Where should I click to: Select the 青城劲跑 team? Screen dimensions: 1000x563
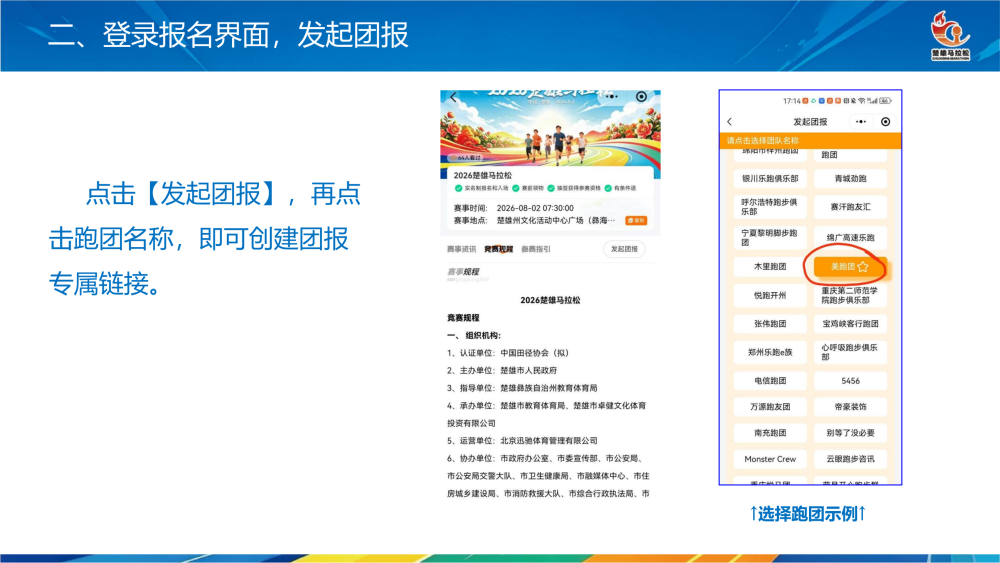(x=850, y=179)
